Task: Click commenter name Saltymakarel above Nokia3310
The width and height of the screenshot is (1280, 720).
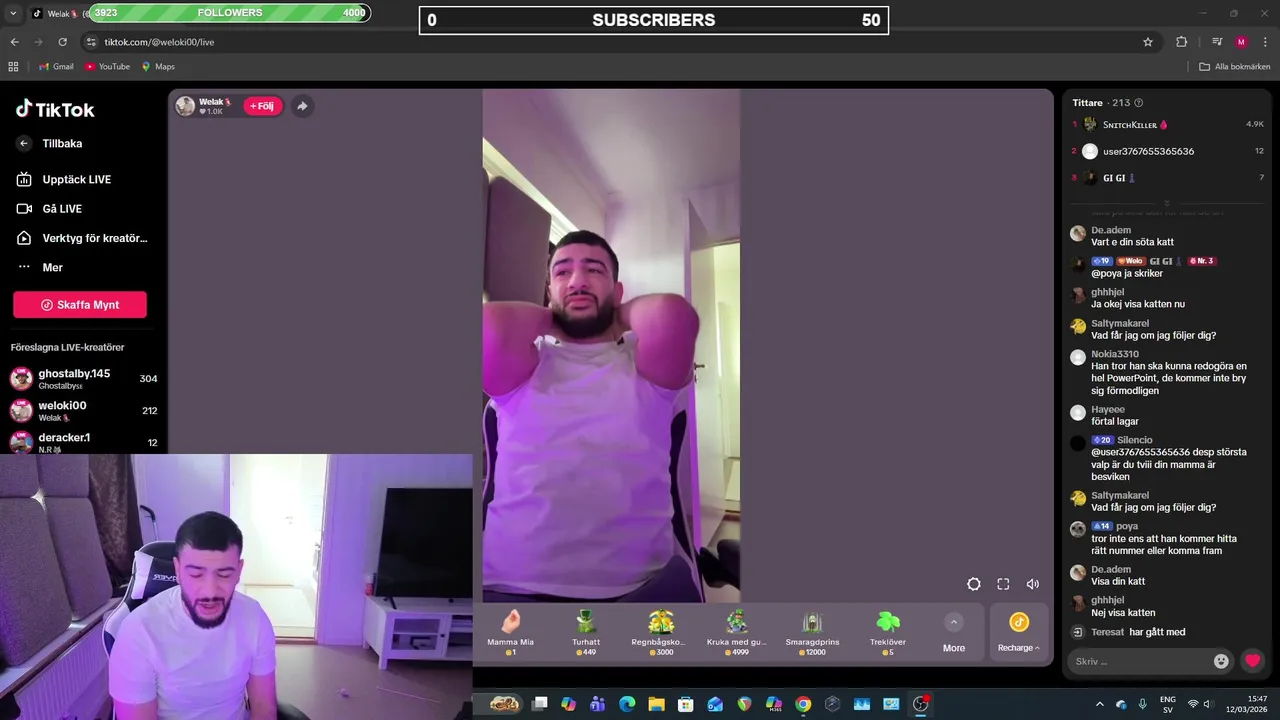Action: point(1120,323)
